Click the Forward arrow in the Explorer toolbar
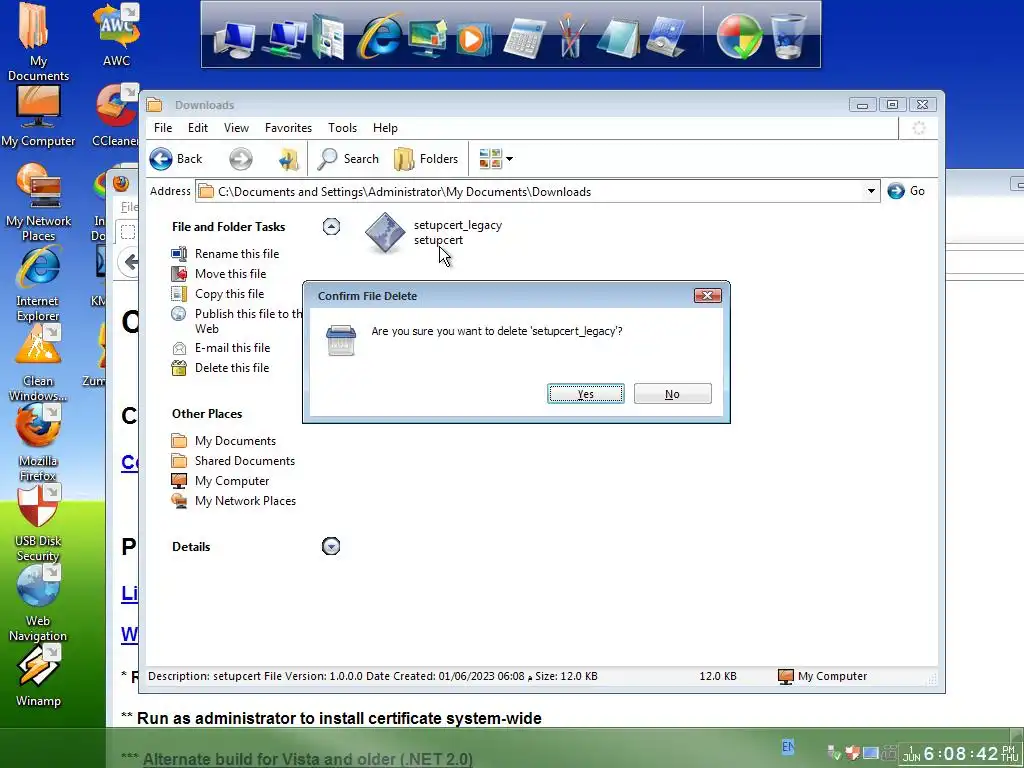 click(x=240, y=159)
